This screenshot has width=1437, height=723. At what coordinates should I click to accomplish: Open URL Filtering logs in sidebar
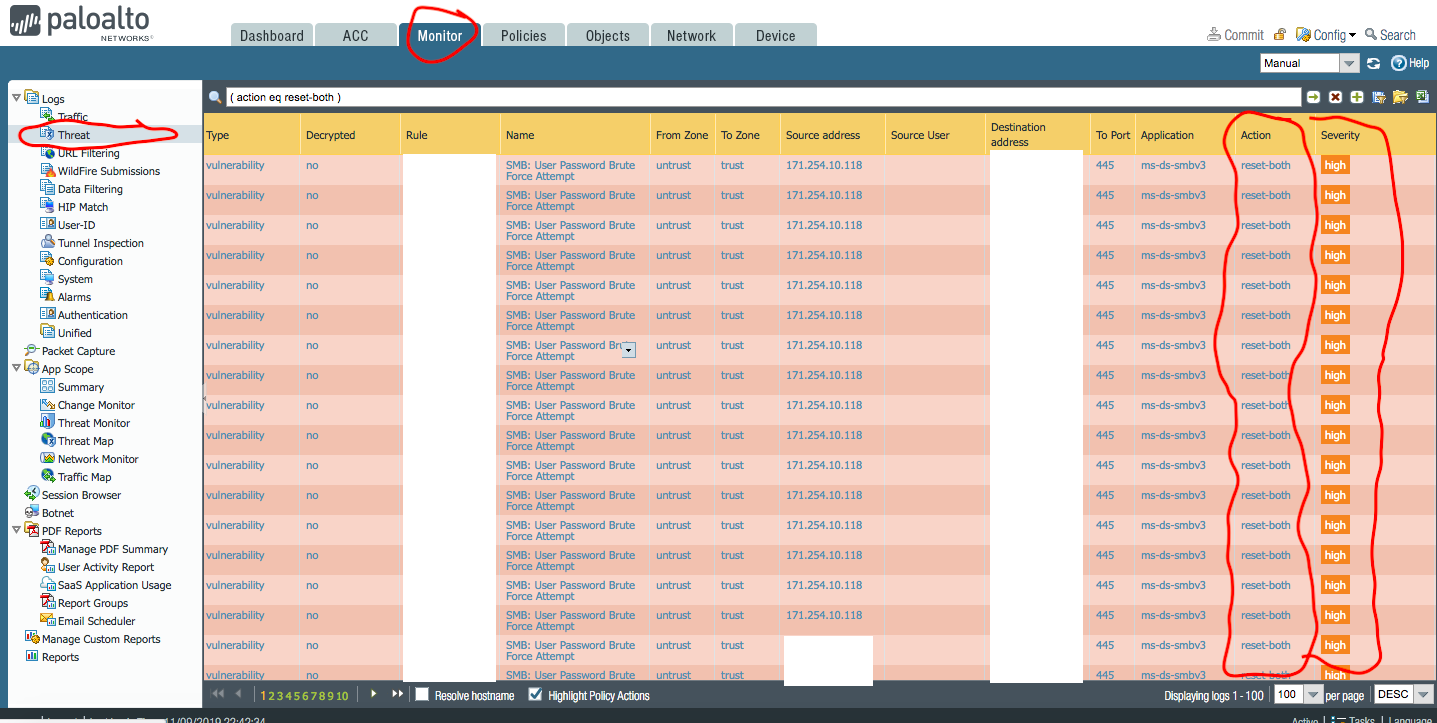point(88,153)
